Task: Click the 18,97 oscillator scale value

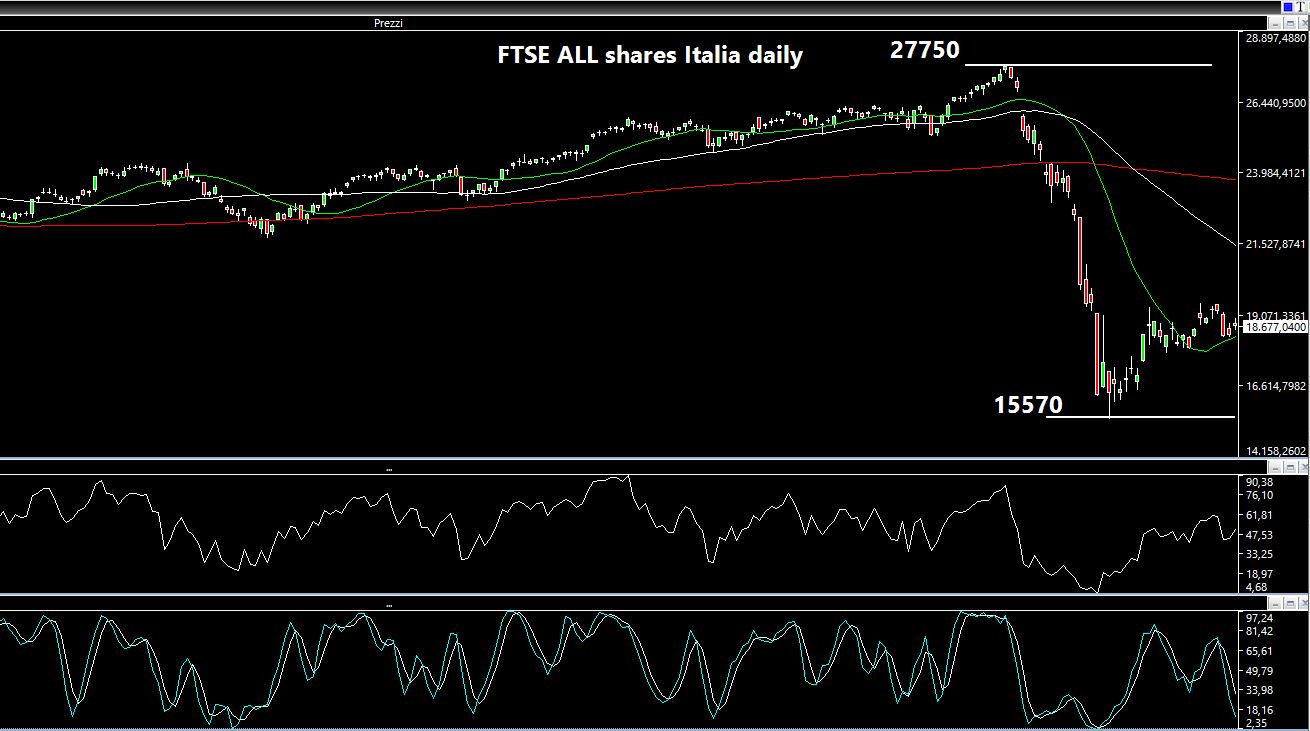Action: 1259,574
